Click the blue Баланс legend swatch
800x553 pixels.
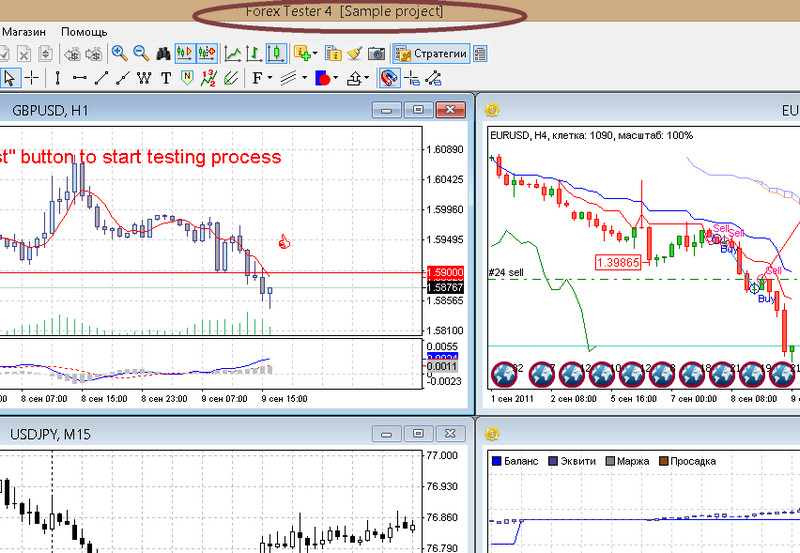tap(496, 461)
